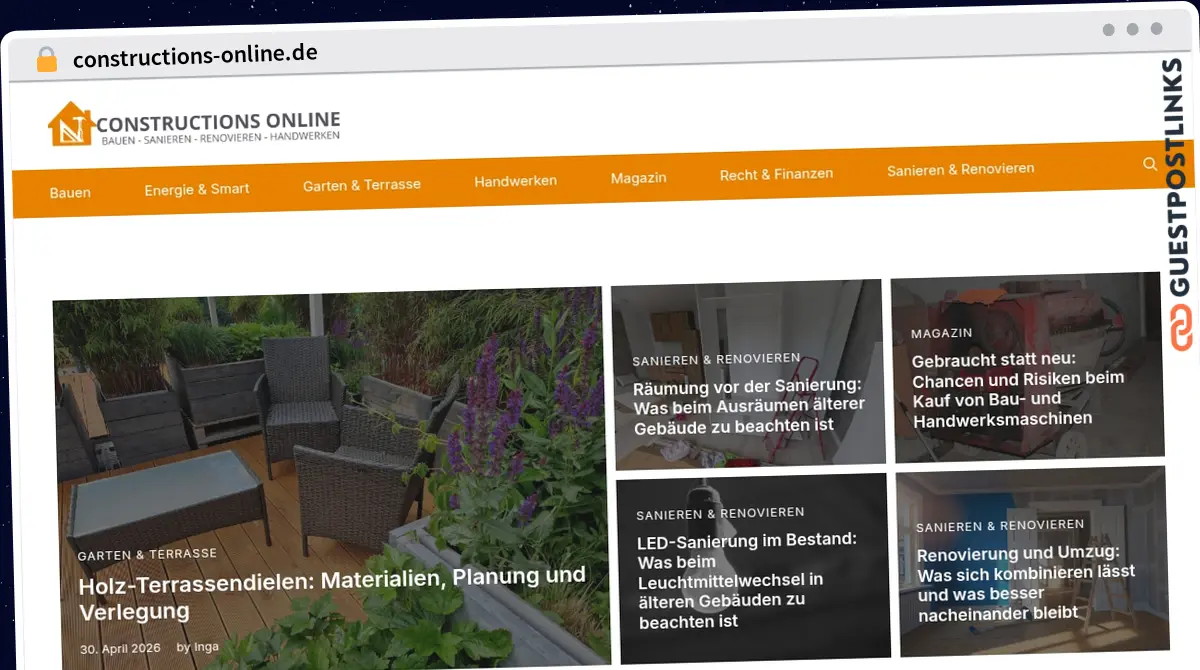Viewport: 1200px width, 670px height.
Task: Open LED-Sanierung im Bestand article
Action: [747, 580]
